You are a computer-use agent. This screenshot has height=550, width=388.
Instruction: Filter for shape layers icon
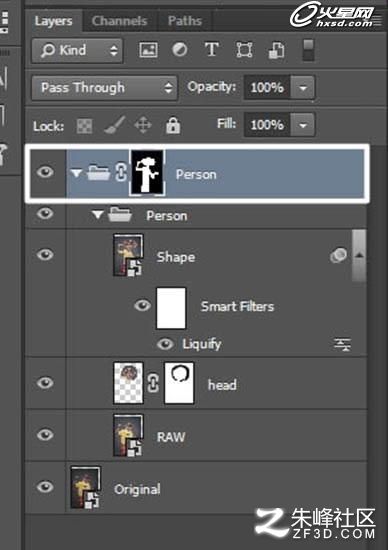(x=244, y=50)
